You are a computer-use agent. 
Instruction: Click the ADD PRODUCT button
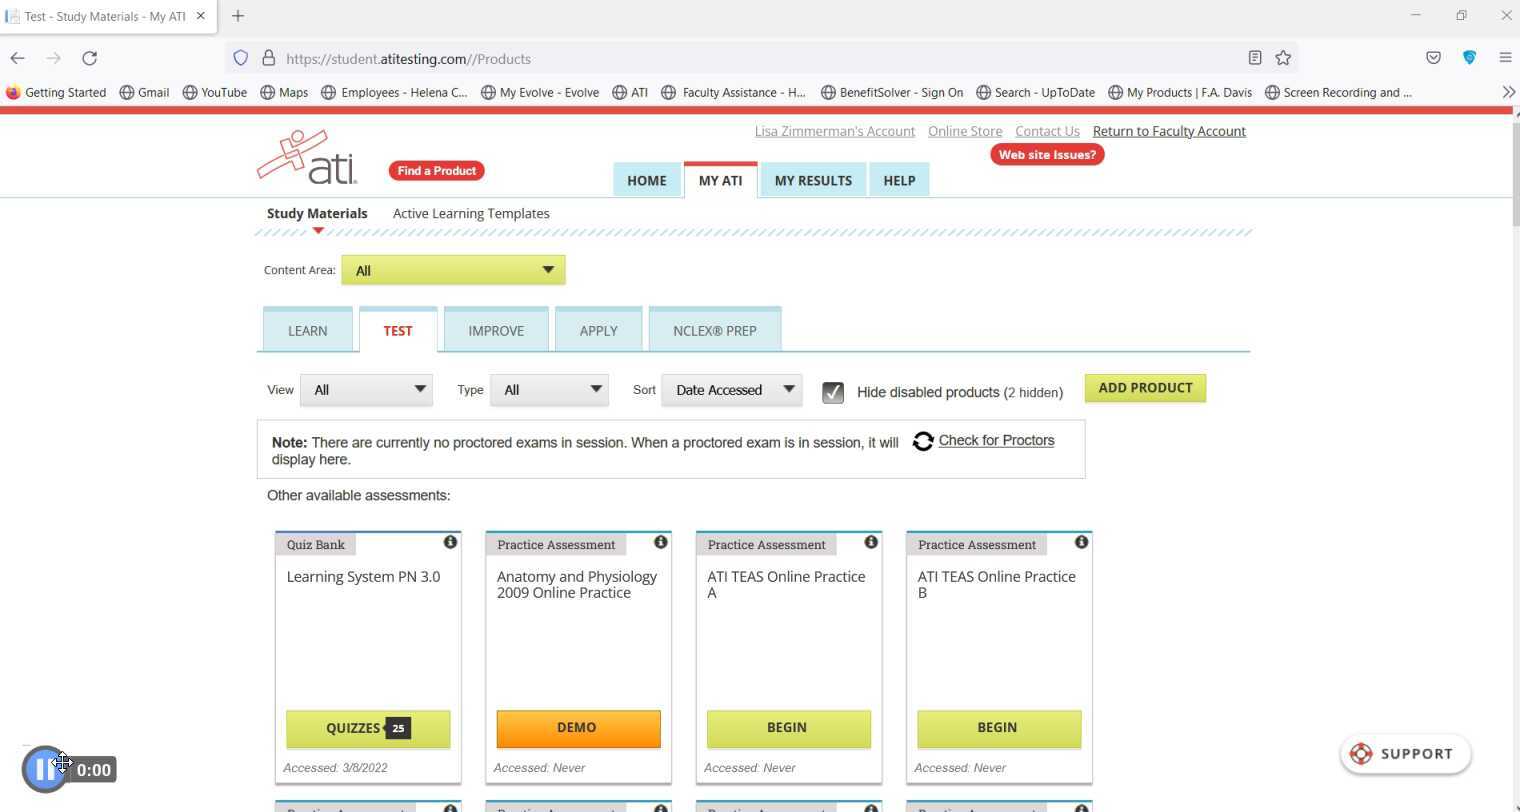(x=1145, y=388)
